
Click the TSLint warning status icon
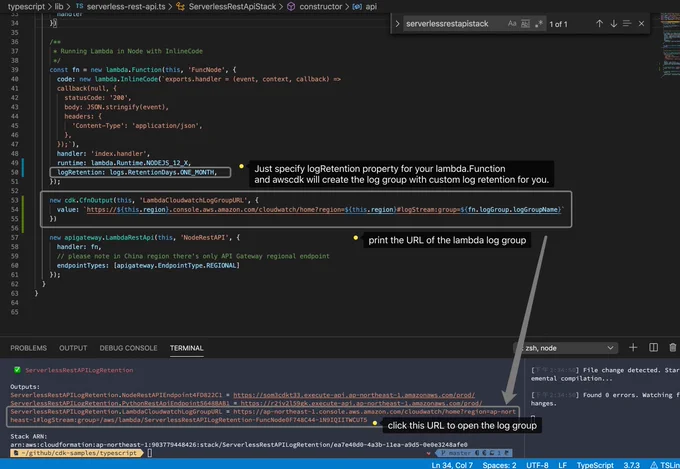coord(664,465)
